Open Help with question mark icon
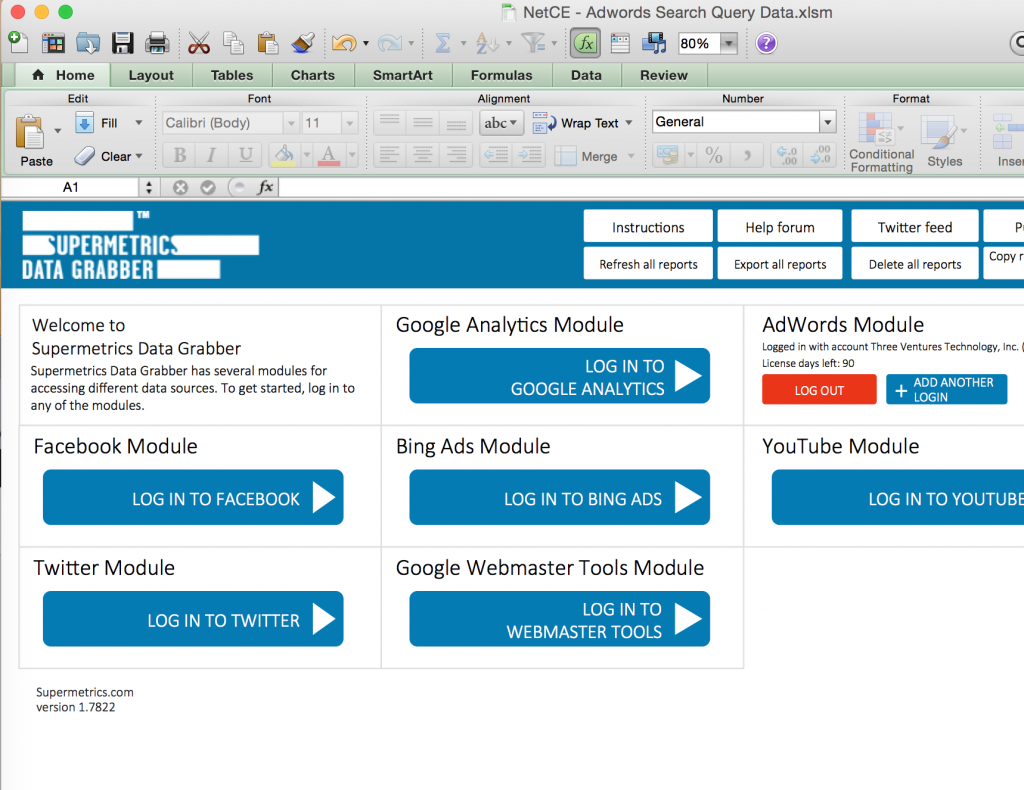Viewport: 1024px width, 790px height. tap(766, 44)
